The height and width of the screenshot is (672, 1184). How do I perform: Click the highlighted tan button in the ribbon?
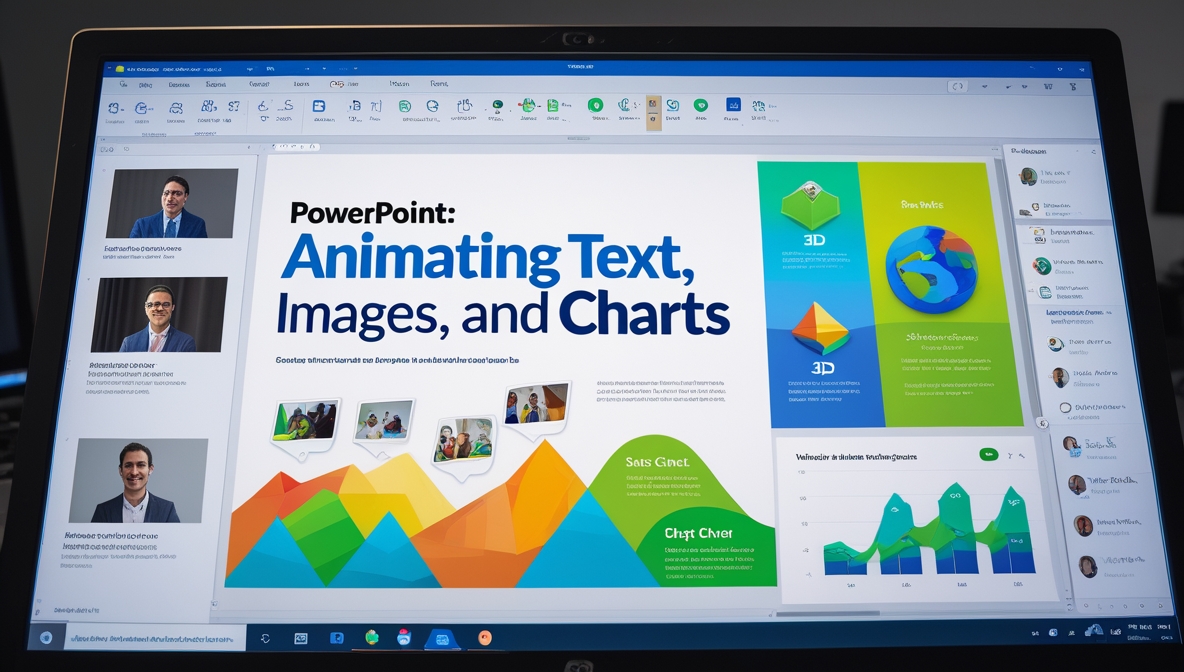tap(653, 113)
